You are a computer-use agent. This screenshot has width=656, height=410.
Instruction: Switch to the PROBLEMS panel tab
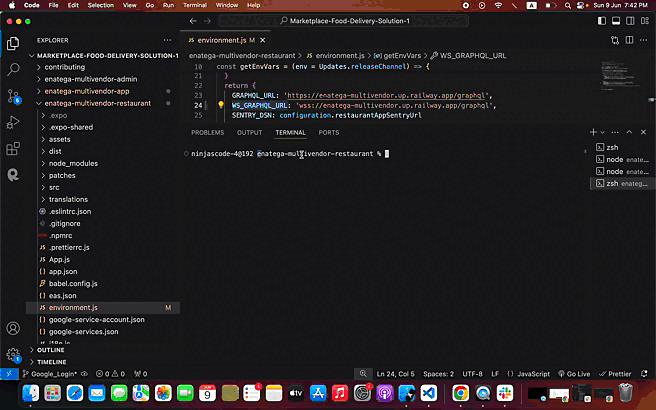[x=207, y=132]
